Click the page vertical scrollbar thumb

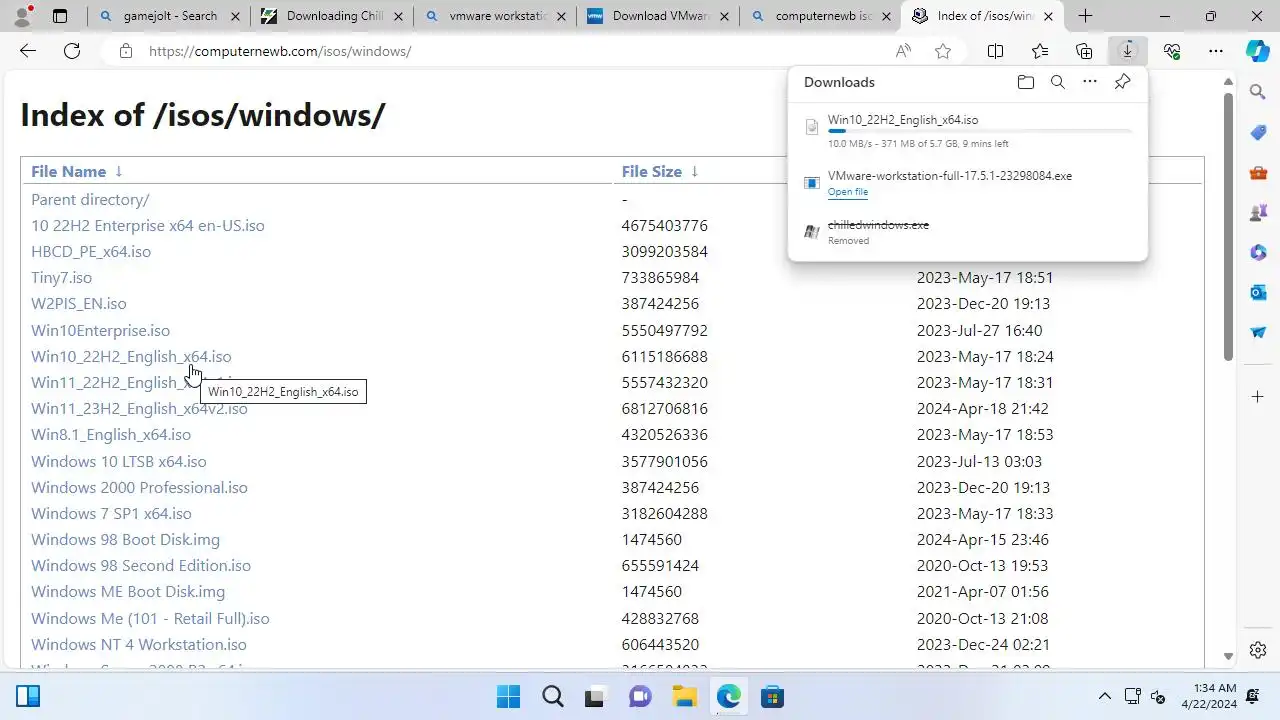coord(1229,226)
